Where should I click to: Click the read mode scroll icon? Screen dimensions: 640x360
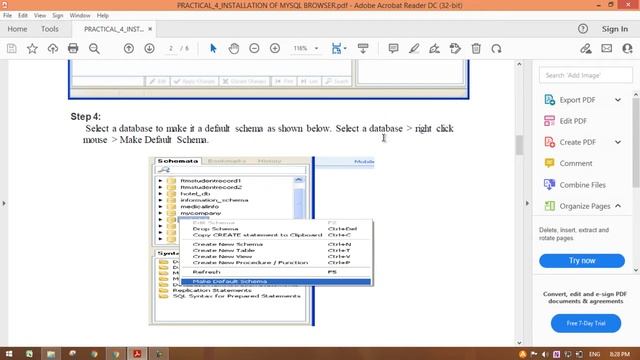363,49
